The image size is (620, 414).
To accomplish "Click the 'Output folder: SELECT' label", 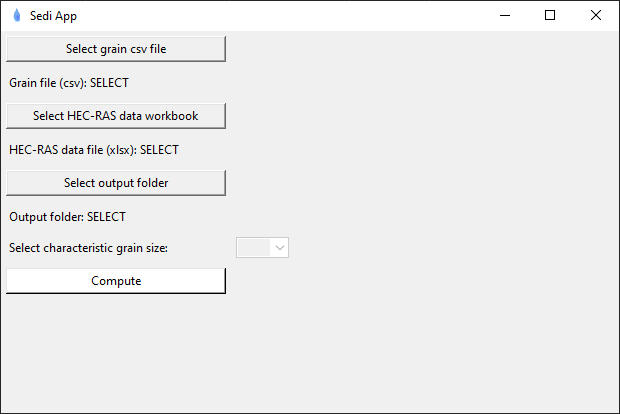I will click(x=67, y=216).
